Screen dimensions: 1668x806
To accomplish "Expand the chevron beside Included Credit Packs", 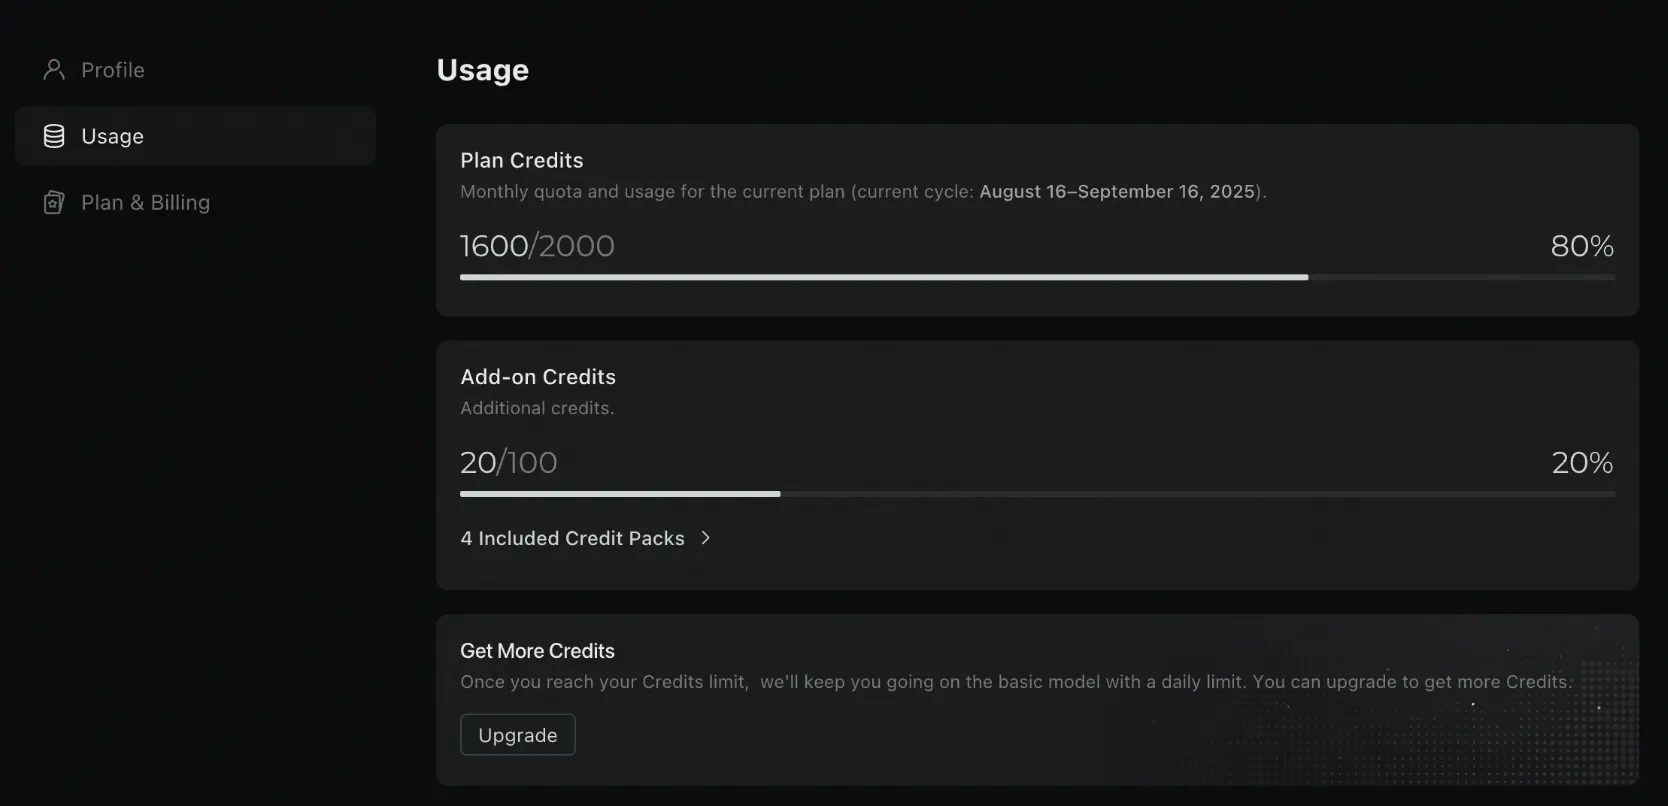I will [706, 538].
